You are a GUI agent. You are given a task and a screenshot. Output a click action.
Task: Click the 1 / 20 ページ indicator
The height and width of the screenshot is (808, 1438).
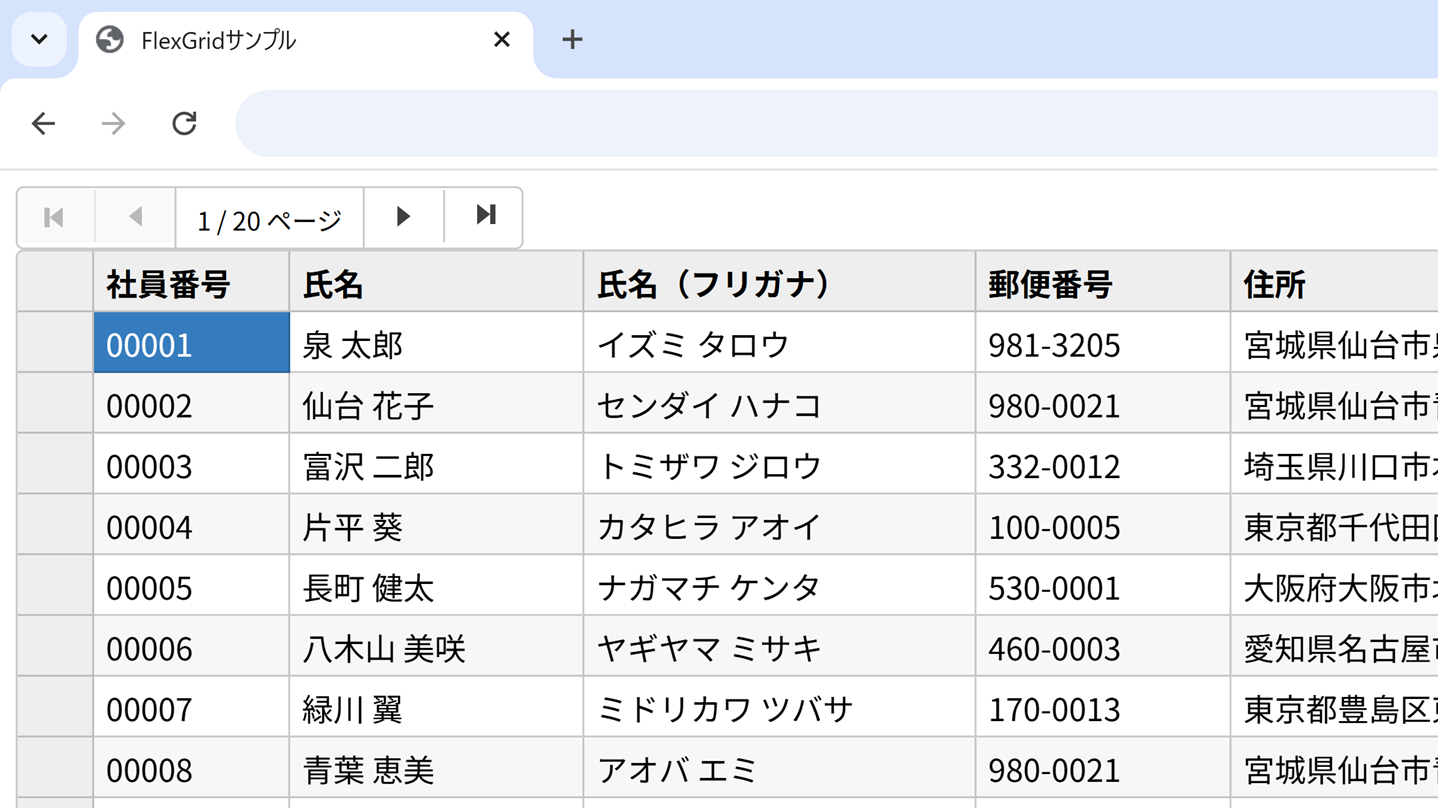[x=269, y=216]
